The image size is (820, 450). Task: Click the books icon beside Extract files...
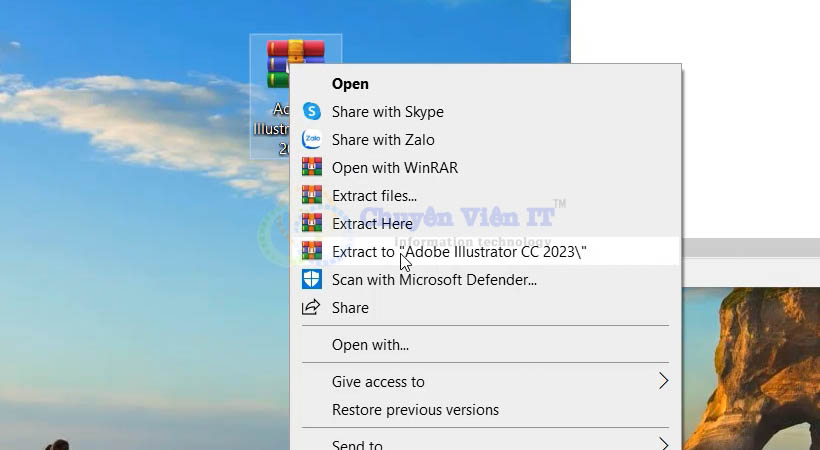coord(312,196)
